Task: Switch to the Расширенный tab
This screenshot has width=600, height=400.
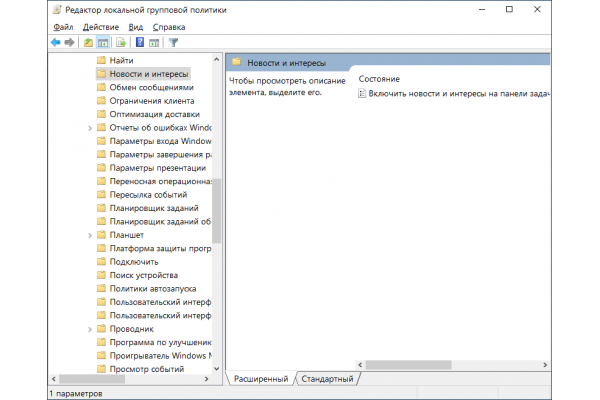Action: (261, 379)
